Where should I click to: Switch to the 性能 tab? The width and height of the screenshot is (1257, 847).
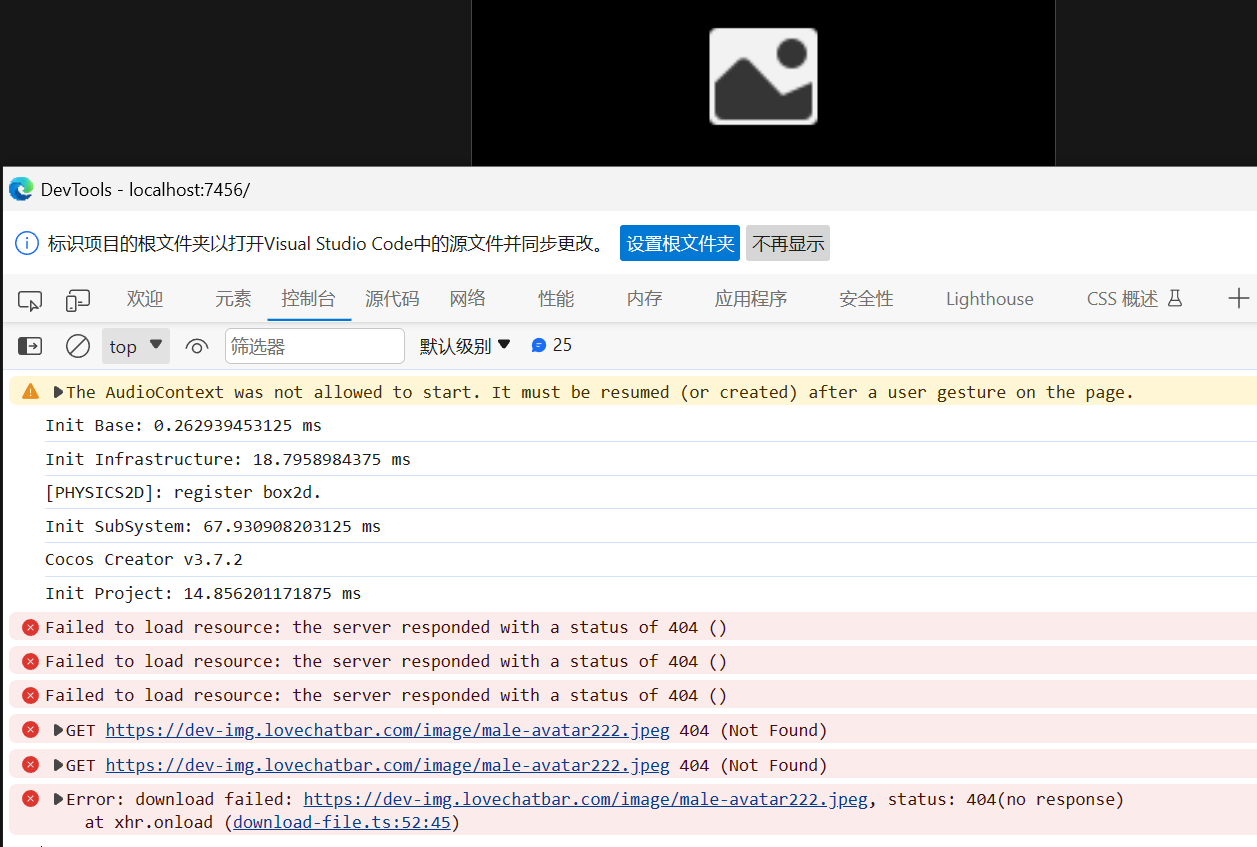pos(556,298)
